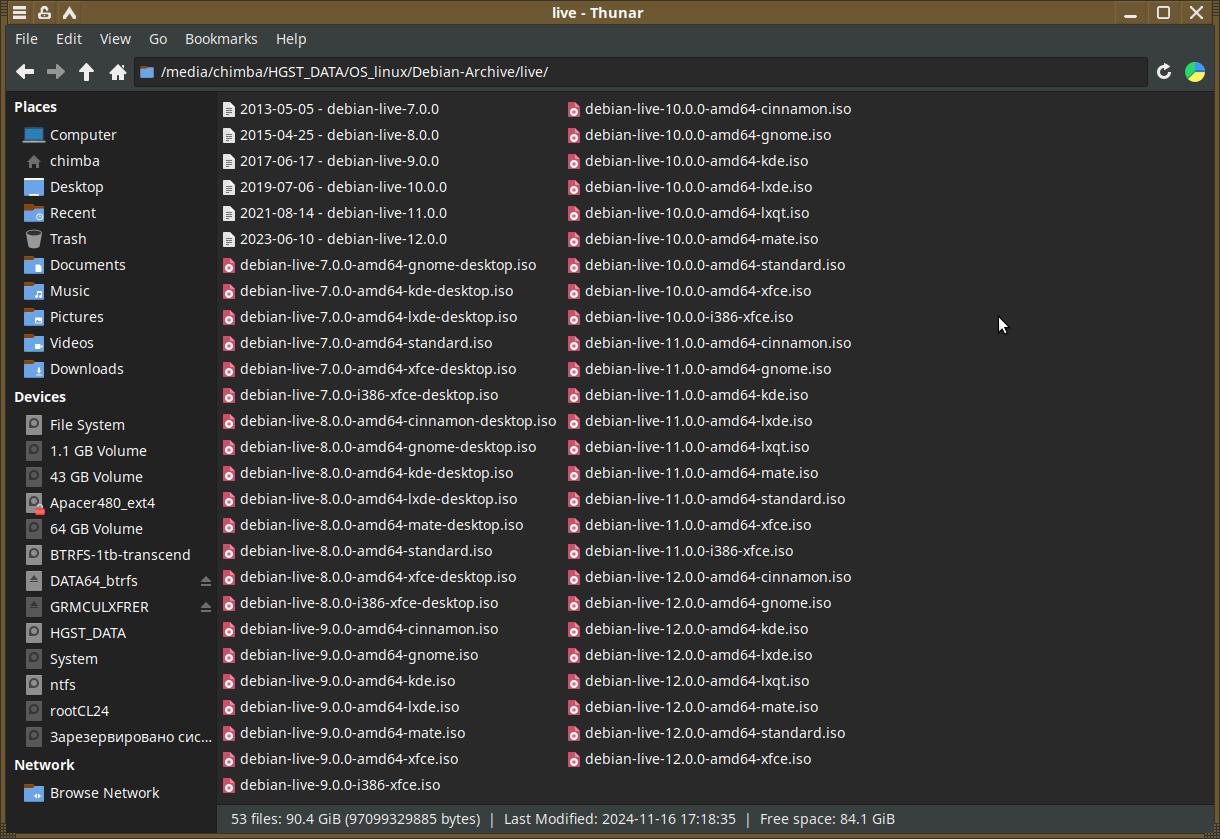Select debian-live-7.0.0-i386-xfce-desktop.iso
This screenshot has width=1220, height=839.
pyautogui.click(x=360, y=395)
